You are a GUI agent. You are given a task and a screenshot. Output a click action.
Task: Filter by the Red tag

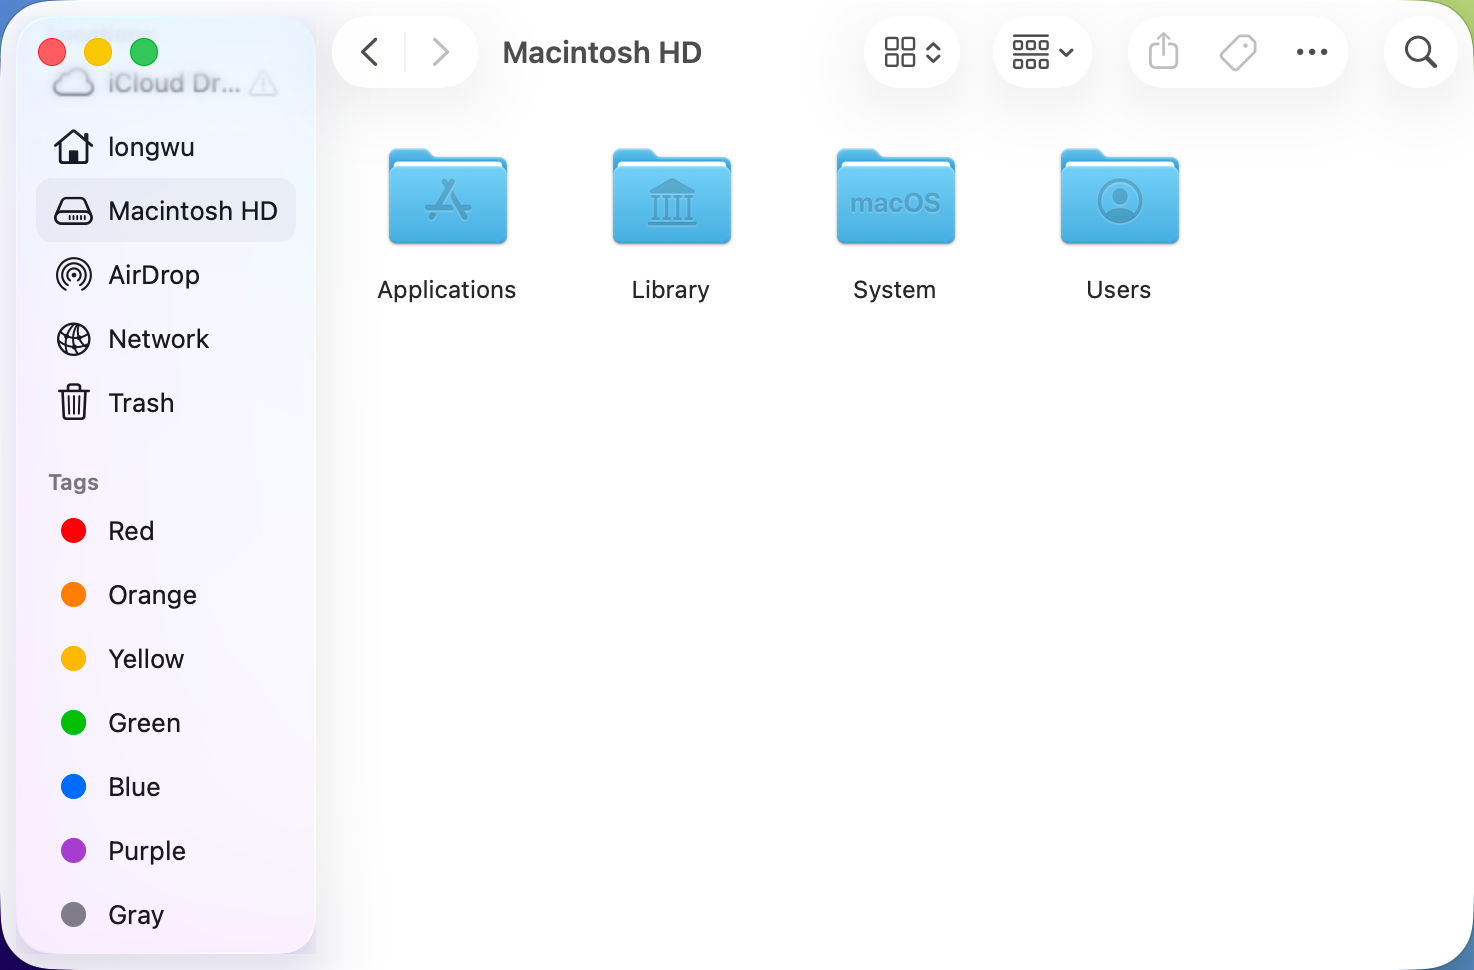pos(166,531)
